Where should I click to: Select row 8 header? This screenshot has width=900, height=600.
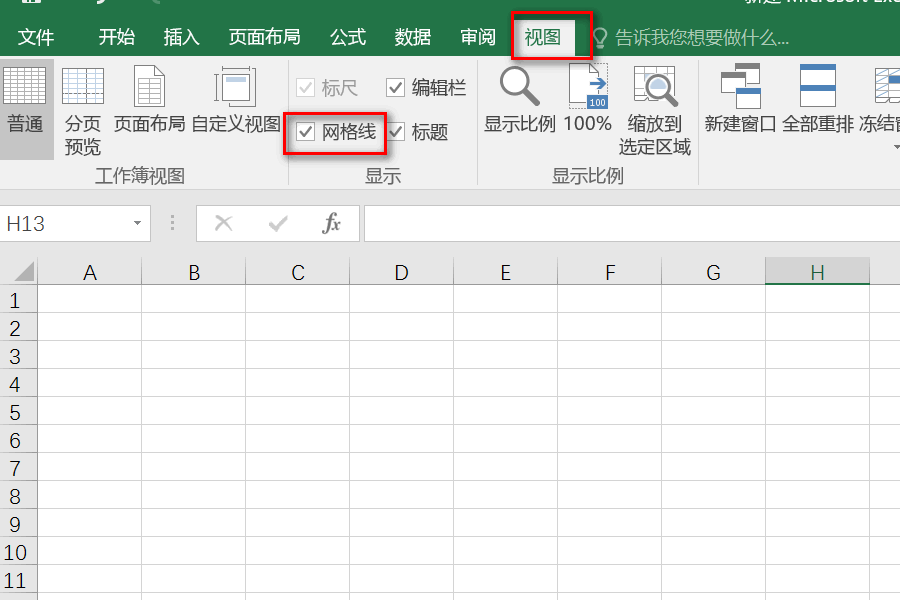point(18,496)
